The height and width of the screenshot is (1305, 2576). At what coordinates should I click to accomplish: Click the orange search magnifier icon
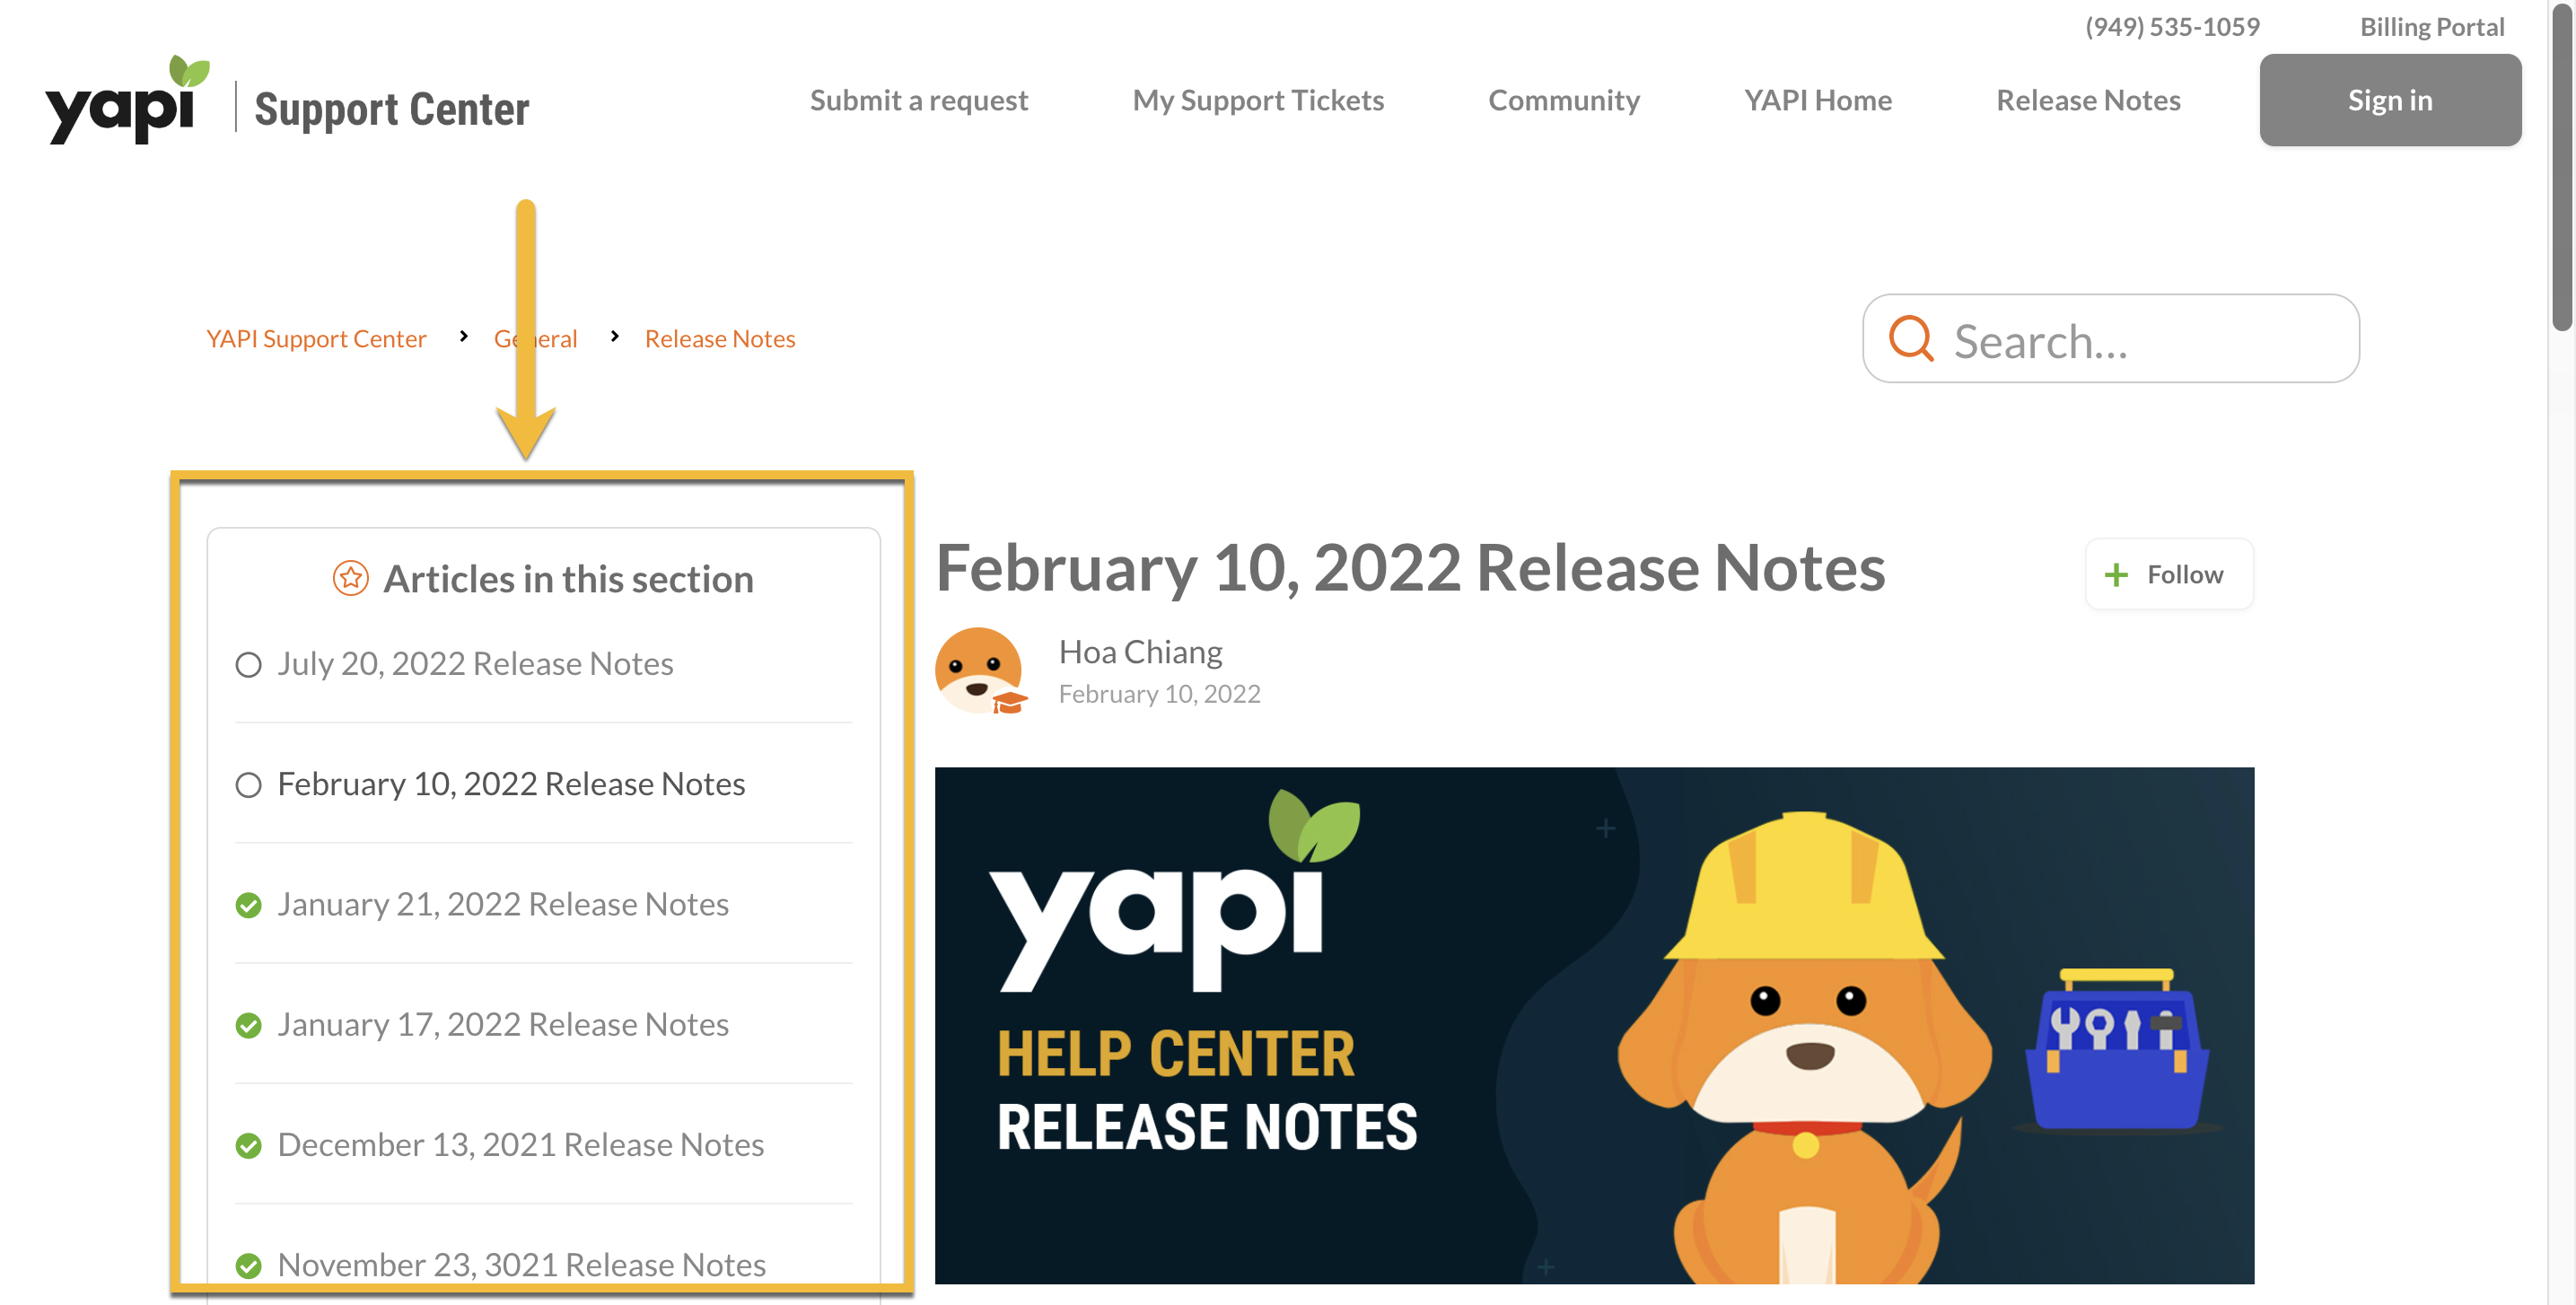pos(1910,339)
